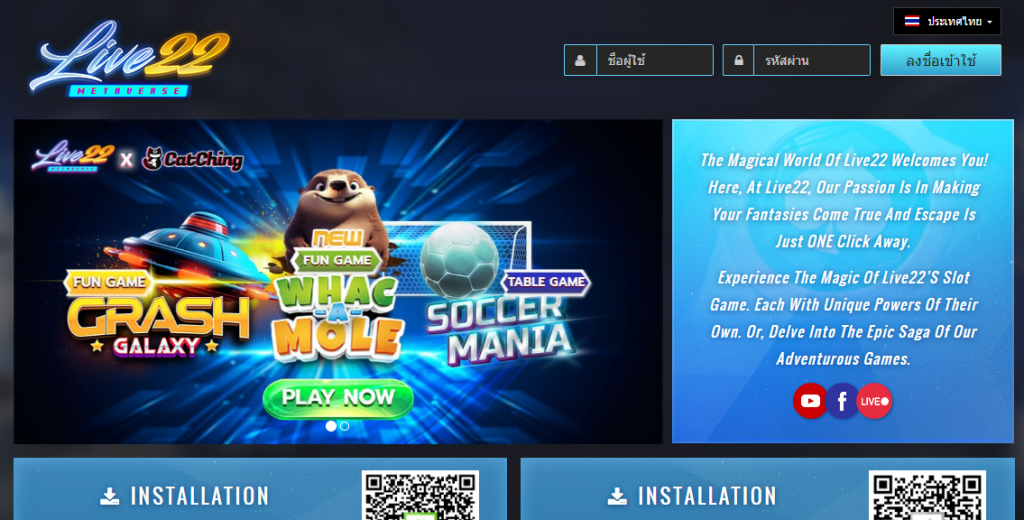This screenshot has width=1024, height=520.
Task: Switch to the second banner carousel dot
Action: [x=345, y=426]
